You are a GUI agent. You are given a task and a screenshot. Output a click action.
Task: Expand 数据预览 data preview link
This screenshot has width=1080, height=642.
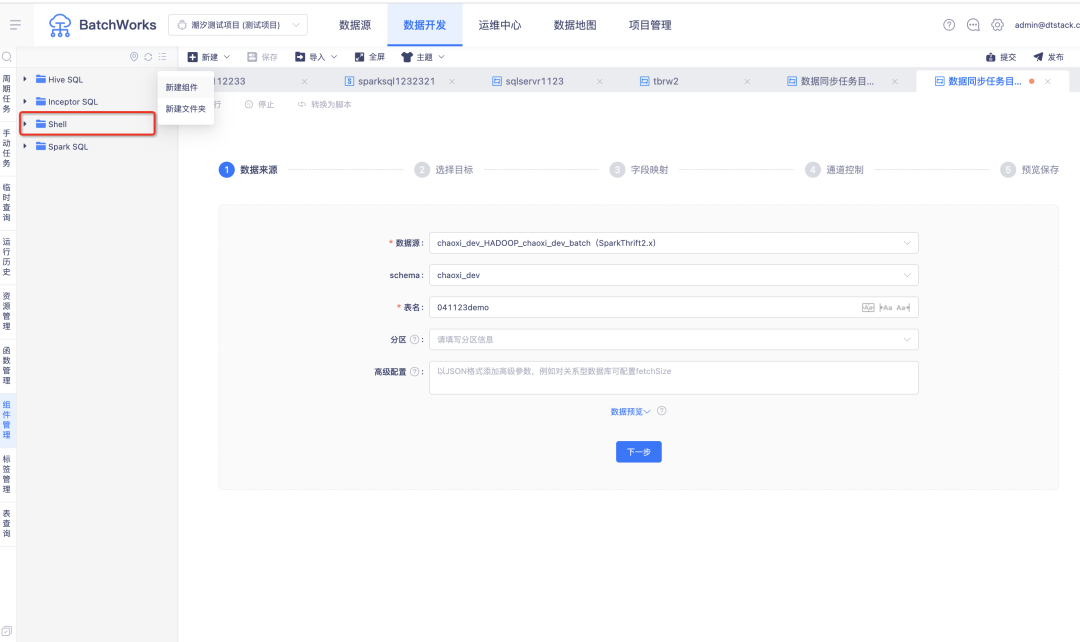[x=630, y=411]
